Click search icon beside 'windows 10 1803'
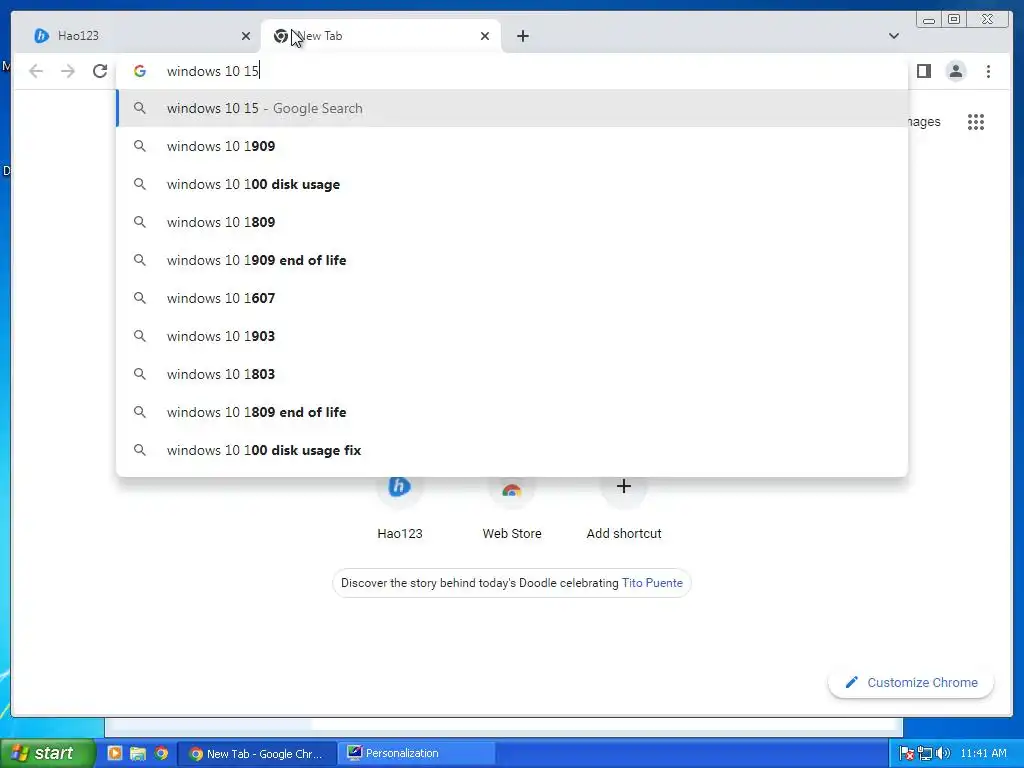This screenshot has height=768, width=1024. (x=140, y=374)
